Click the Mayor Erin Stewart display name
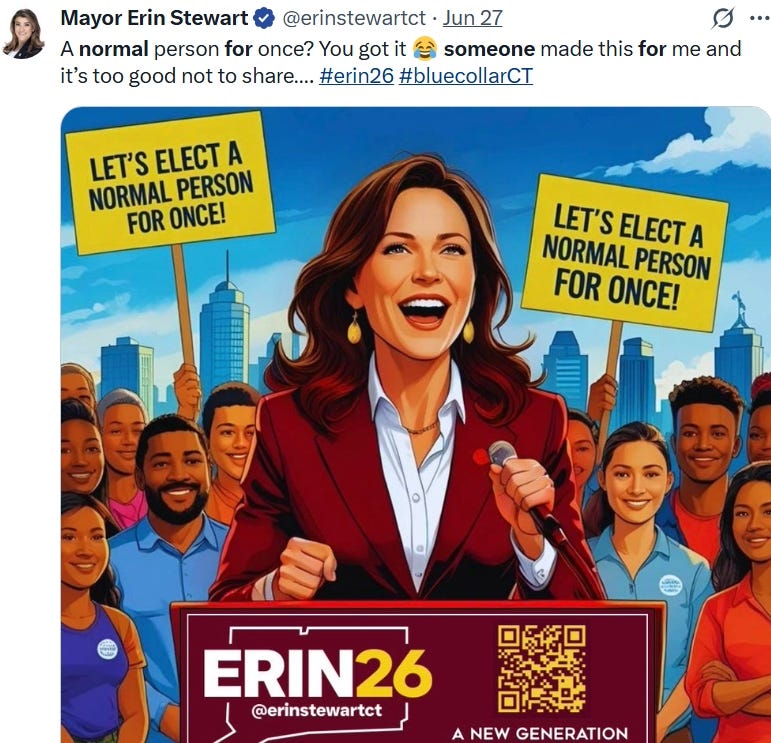Screen dimensions: 771x743 tap(154, 18)
